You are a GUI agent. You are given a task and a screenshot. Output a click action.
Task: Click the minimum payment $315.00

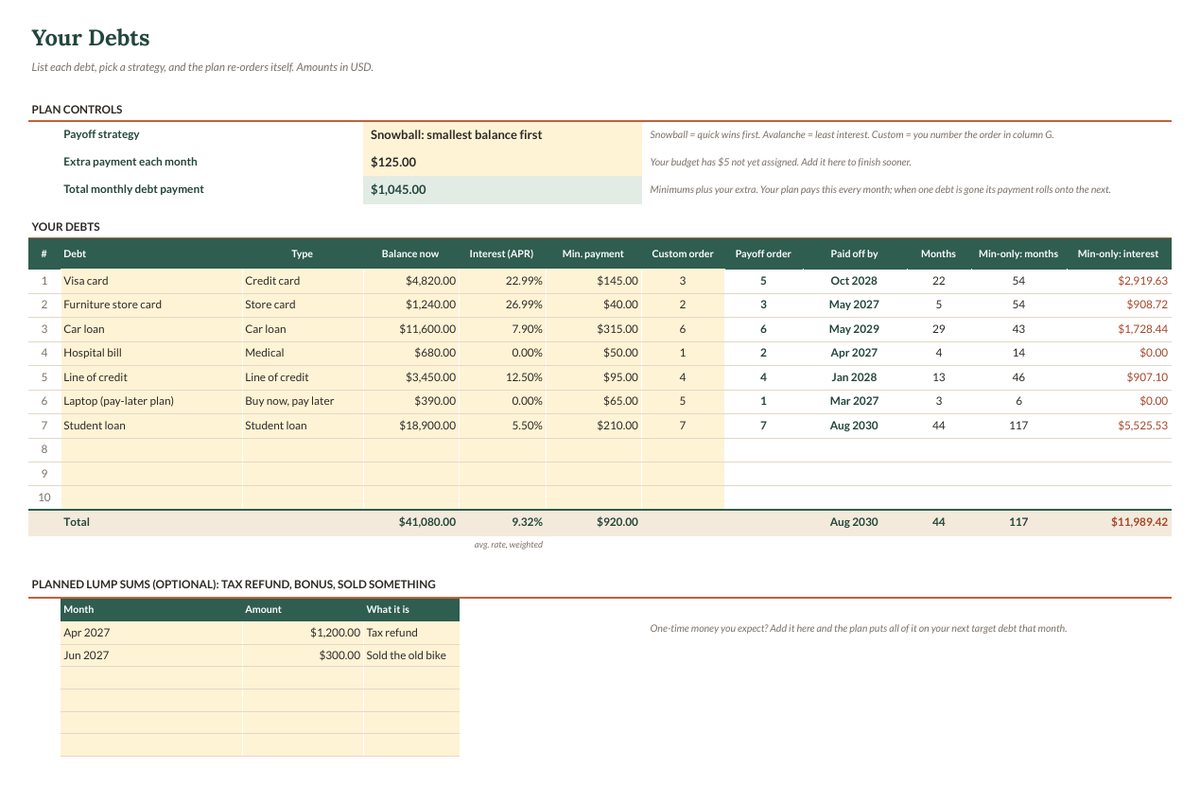(594, 329)
